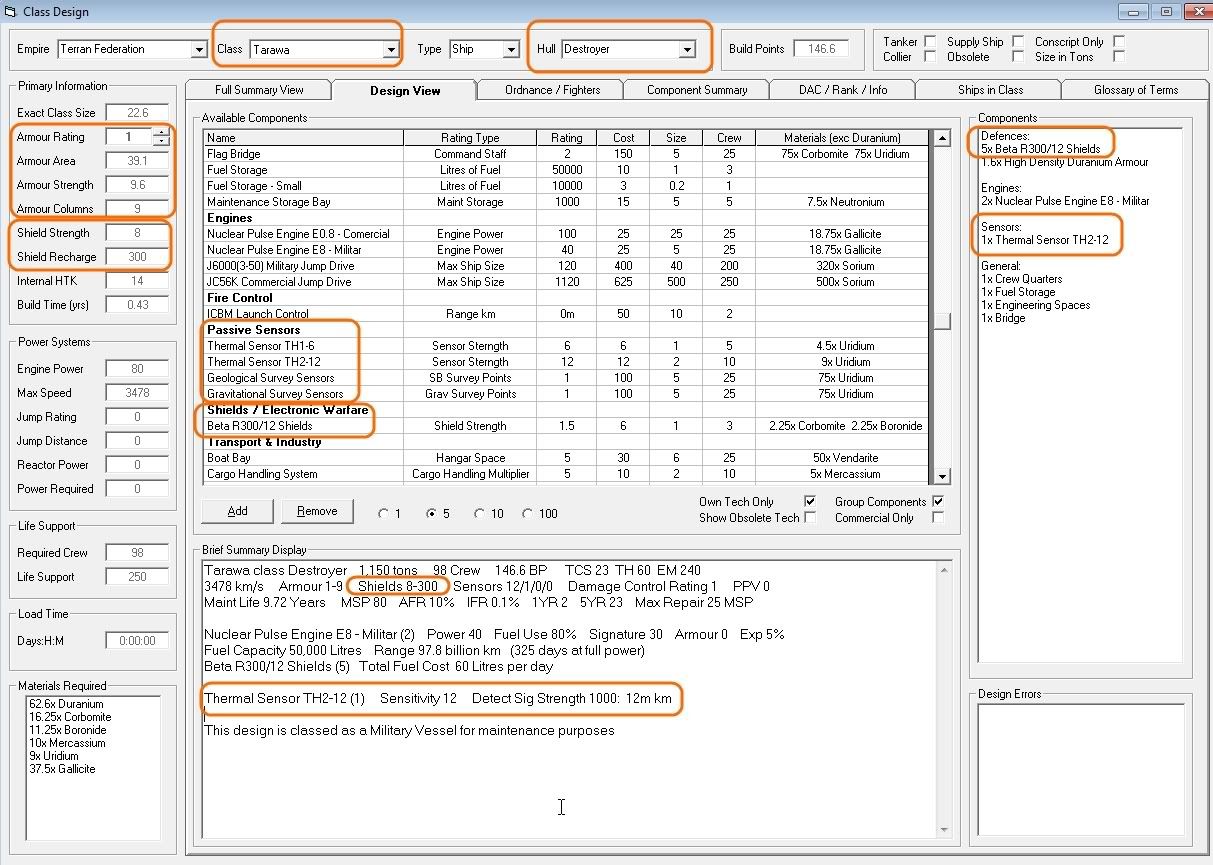
Task: Open the Glossary of Terms tab
Action: click(x=1136, y=90)
